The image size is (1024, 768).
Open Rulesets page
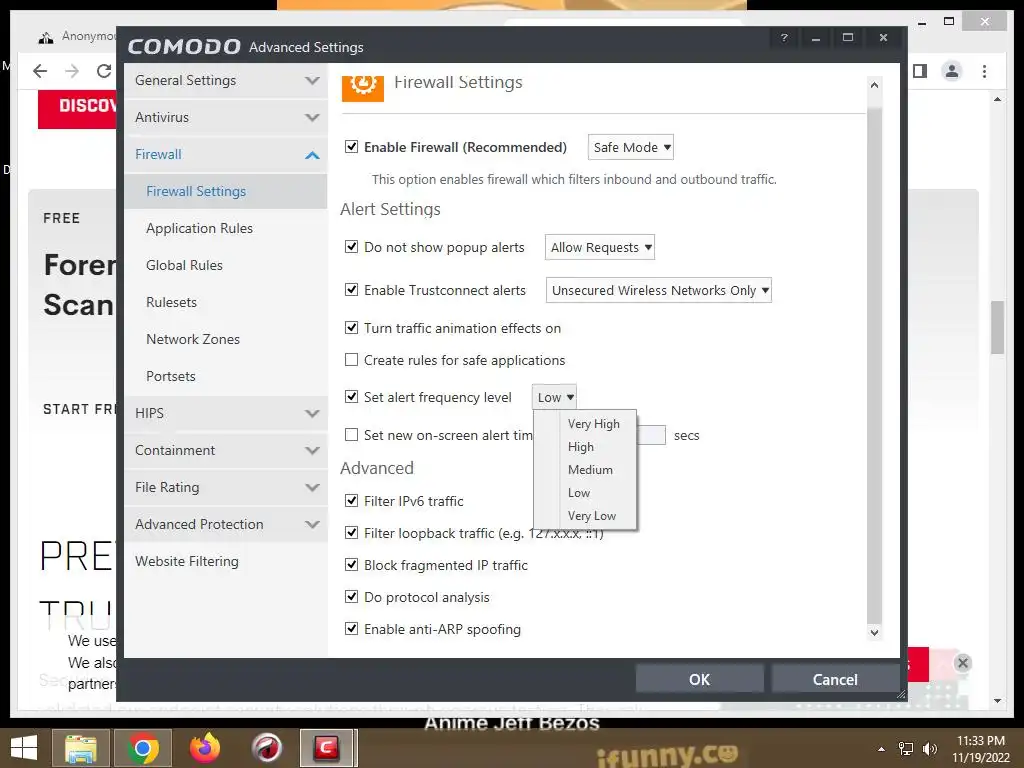tap(225, 302)
